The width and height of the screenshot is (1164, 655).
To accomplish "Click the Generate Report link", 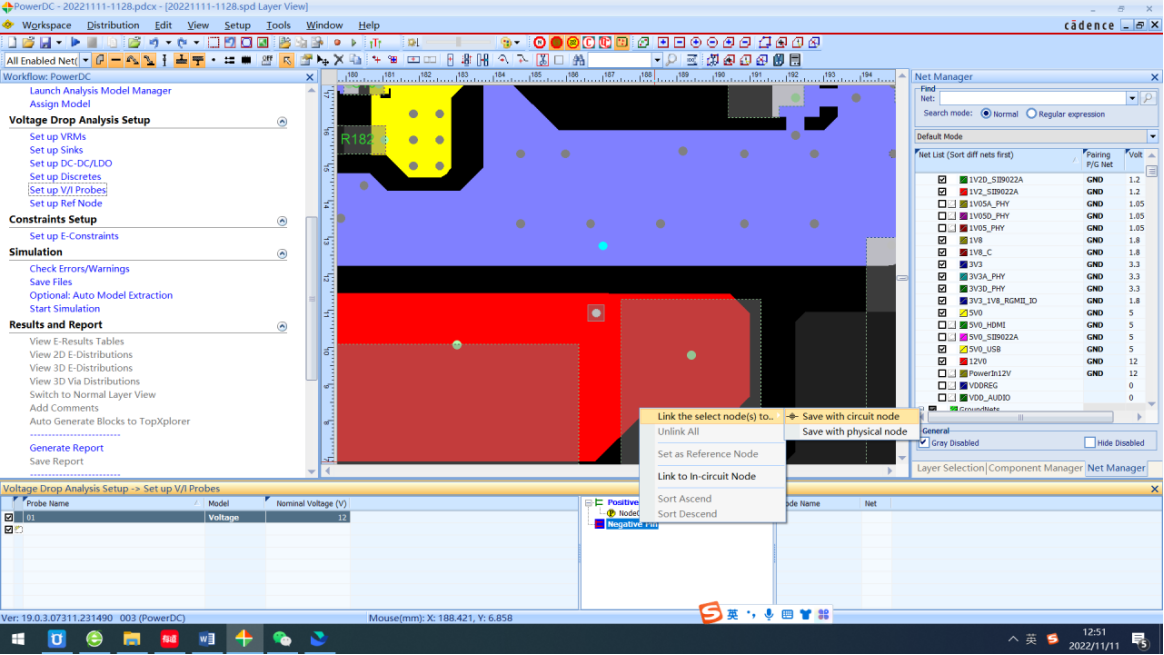I will 66,448.
